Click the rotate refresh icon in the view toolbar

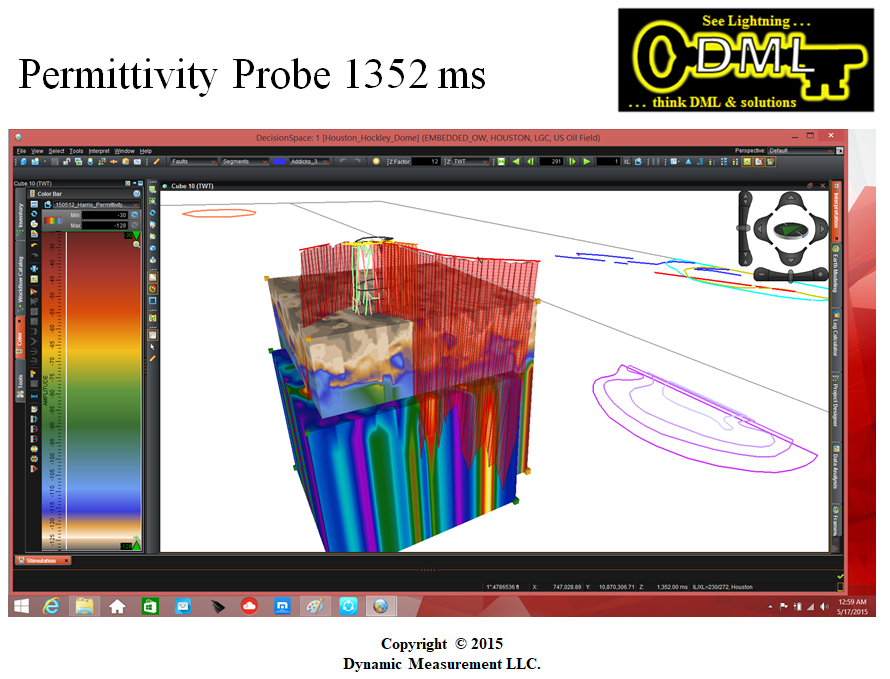(x=152, y=213)
